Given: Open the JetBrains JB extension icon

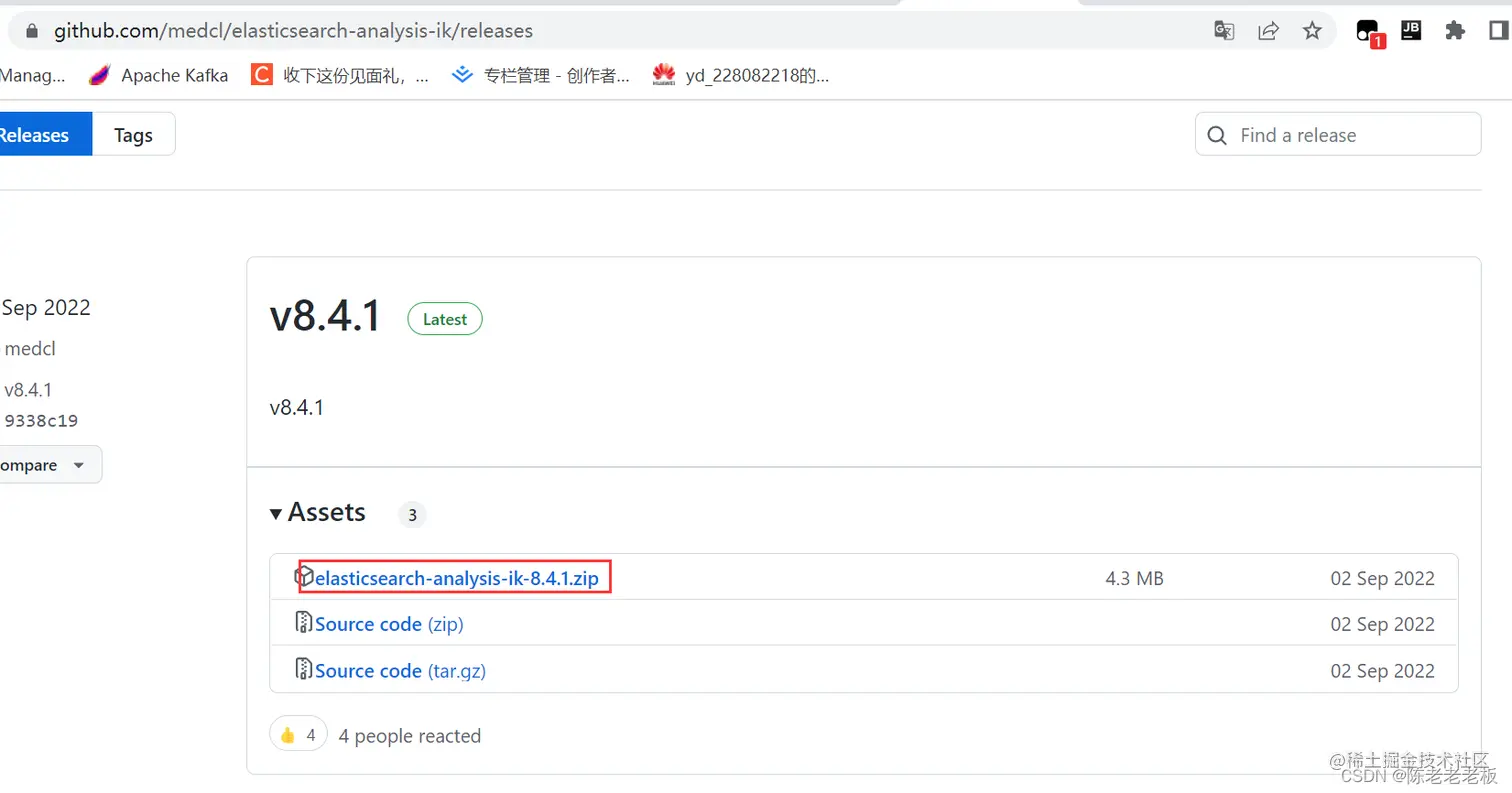Looking at the screenshot, I should pyautogui.click(x=1411, y=31).
